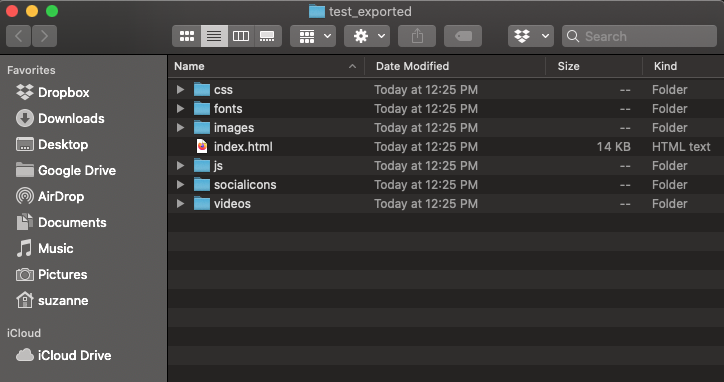This screenshot has width=724, height=382.
Task: Click the index.html file name
Action: (243, 147)
